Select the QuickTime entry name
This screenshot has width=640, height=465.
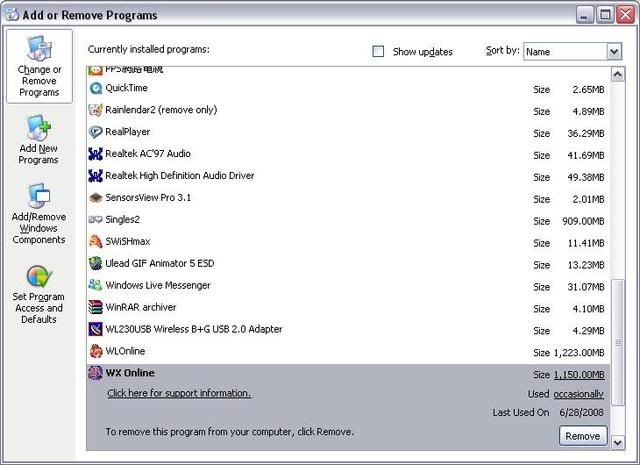click(127, 88)
